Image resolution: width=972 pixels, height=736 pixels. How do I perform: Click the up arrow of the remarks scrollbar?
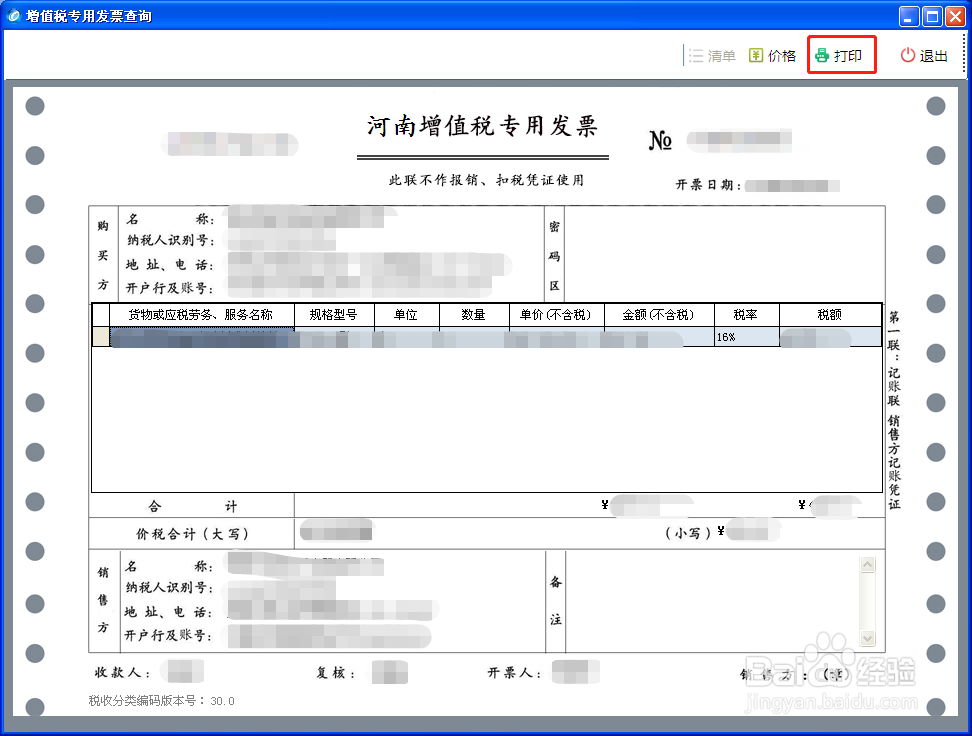click(x=865, y=563)
